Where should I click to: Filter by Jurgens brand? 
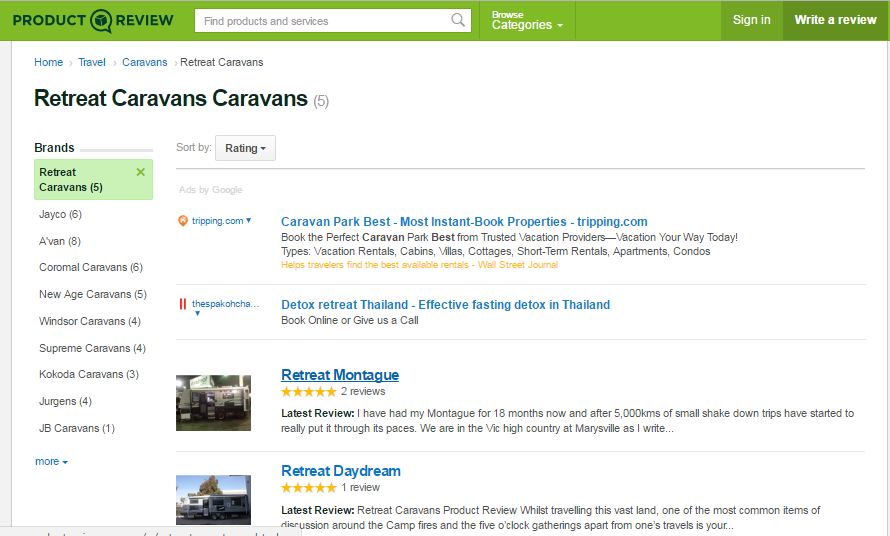click(x=65, y=401)
